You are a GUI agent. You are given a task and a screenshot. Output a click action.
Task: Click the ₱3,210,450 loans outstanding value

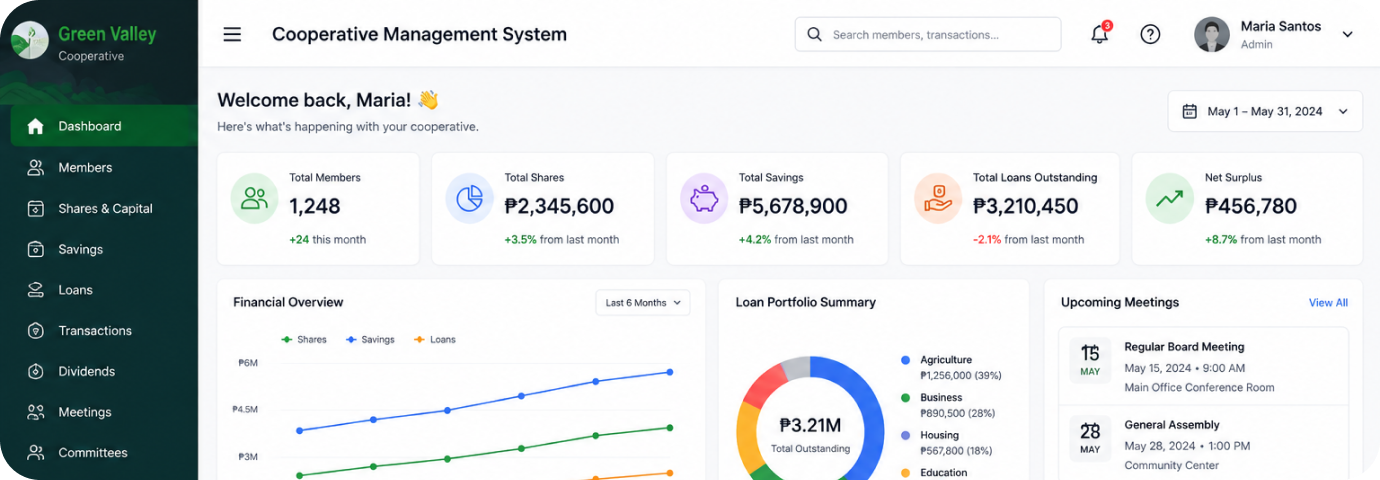coord(1026,207)
